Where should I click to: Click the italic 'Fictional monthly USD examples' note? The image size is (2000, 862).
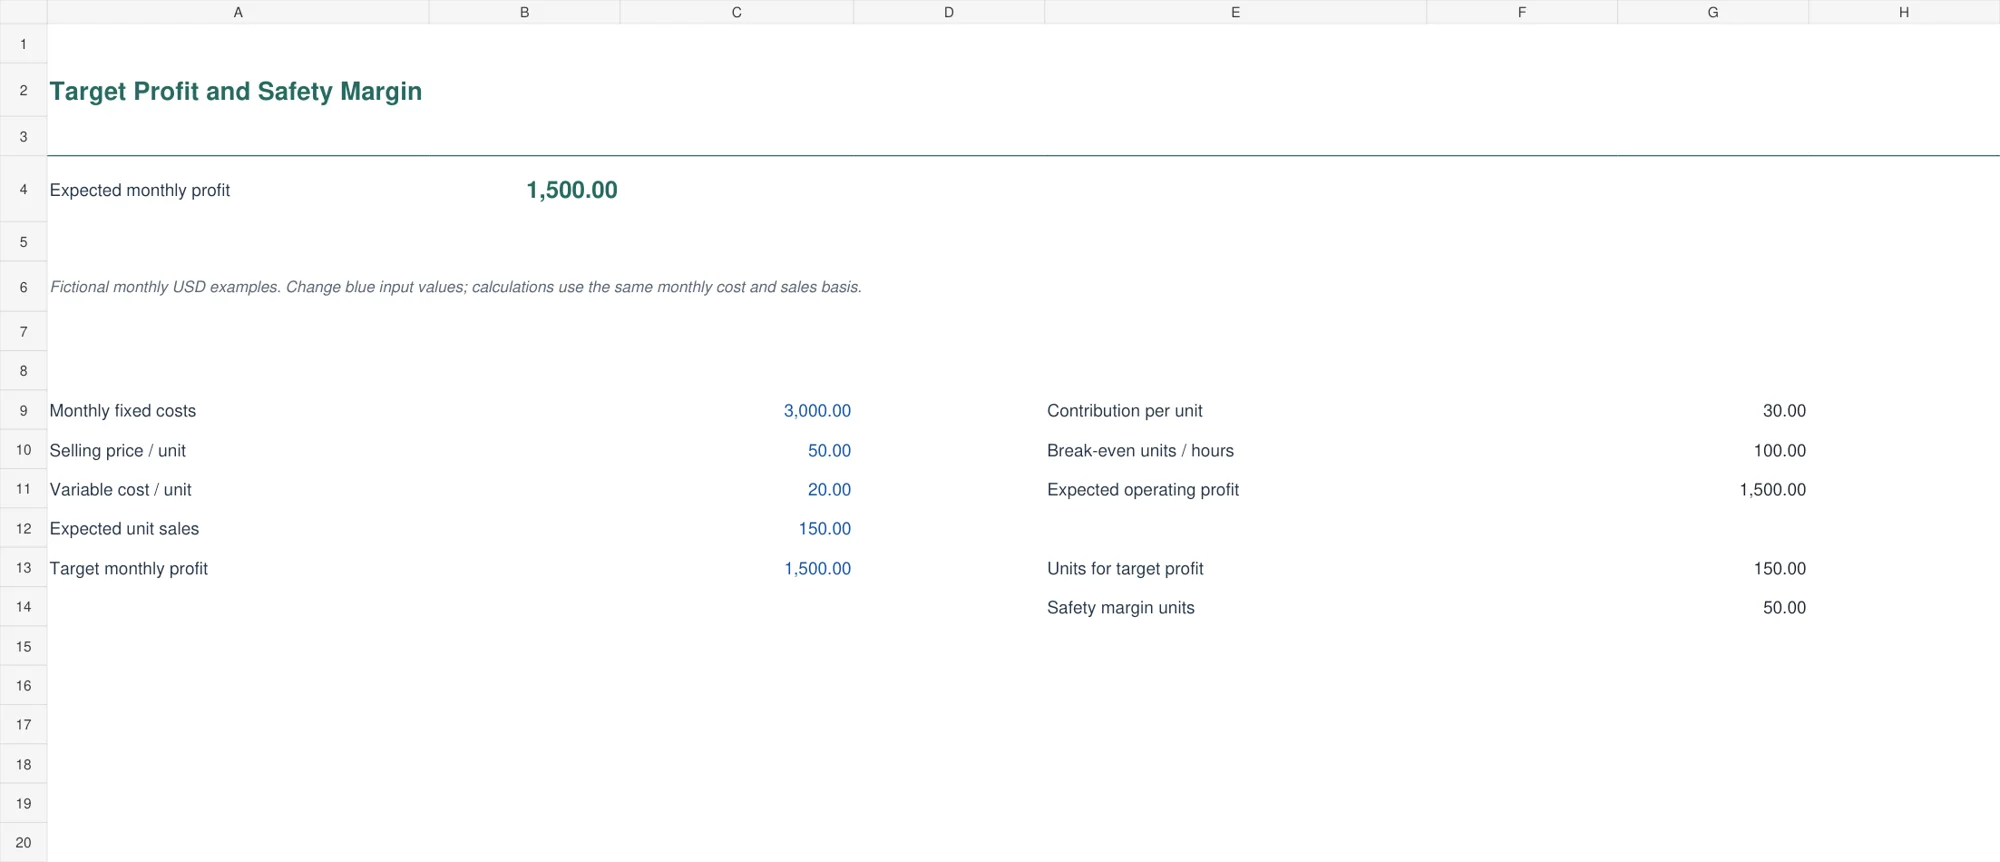coord(456,287)
